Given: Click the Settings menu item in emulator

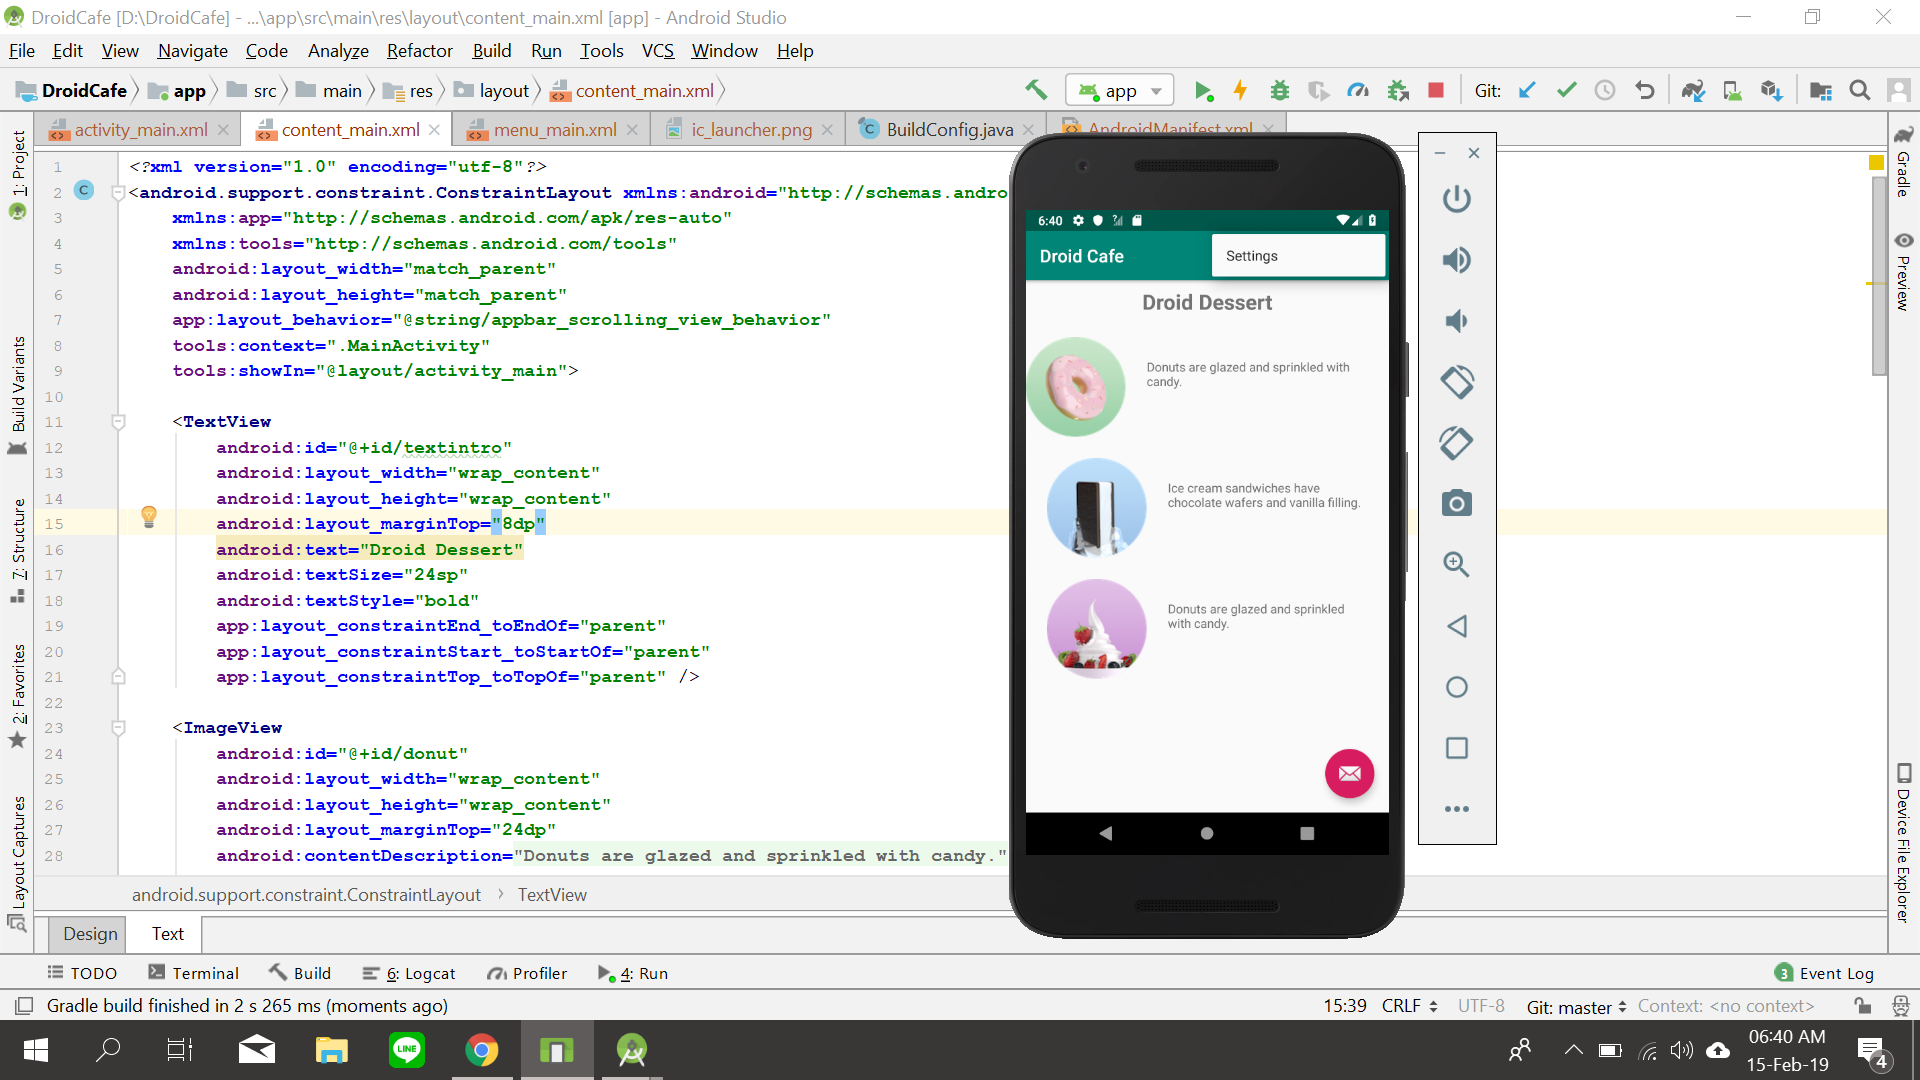Looking at the screenshot, I should (1298, 256).
